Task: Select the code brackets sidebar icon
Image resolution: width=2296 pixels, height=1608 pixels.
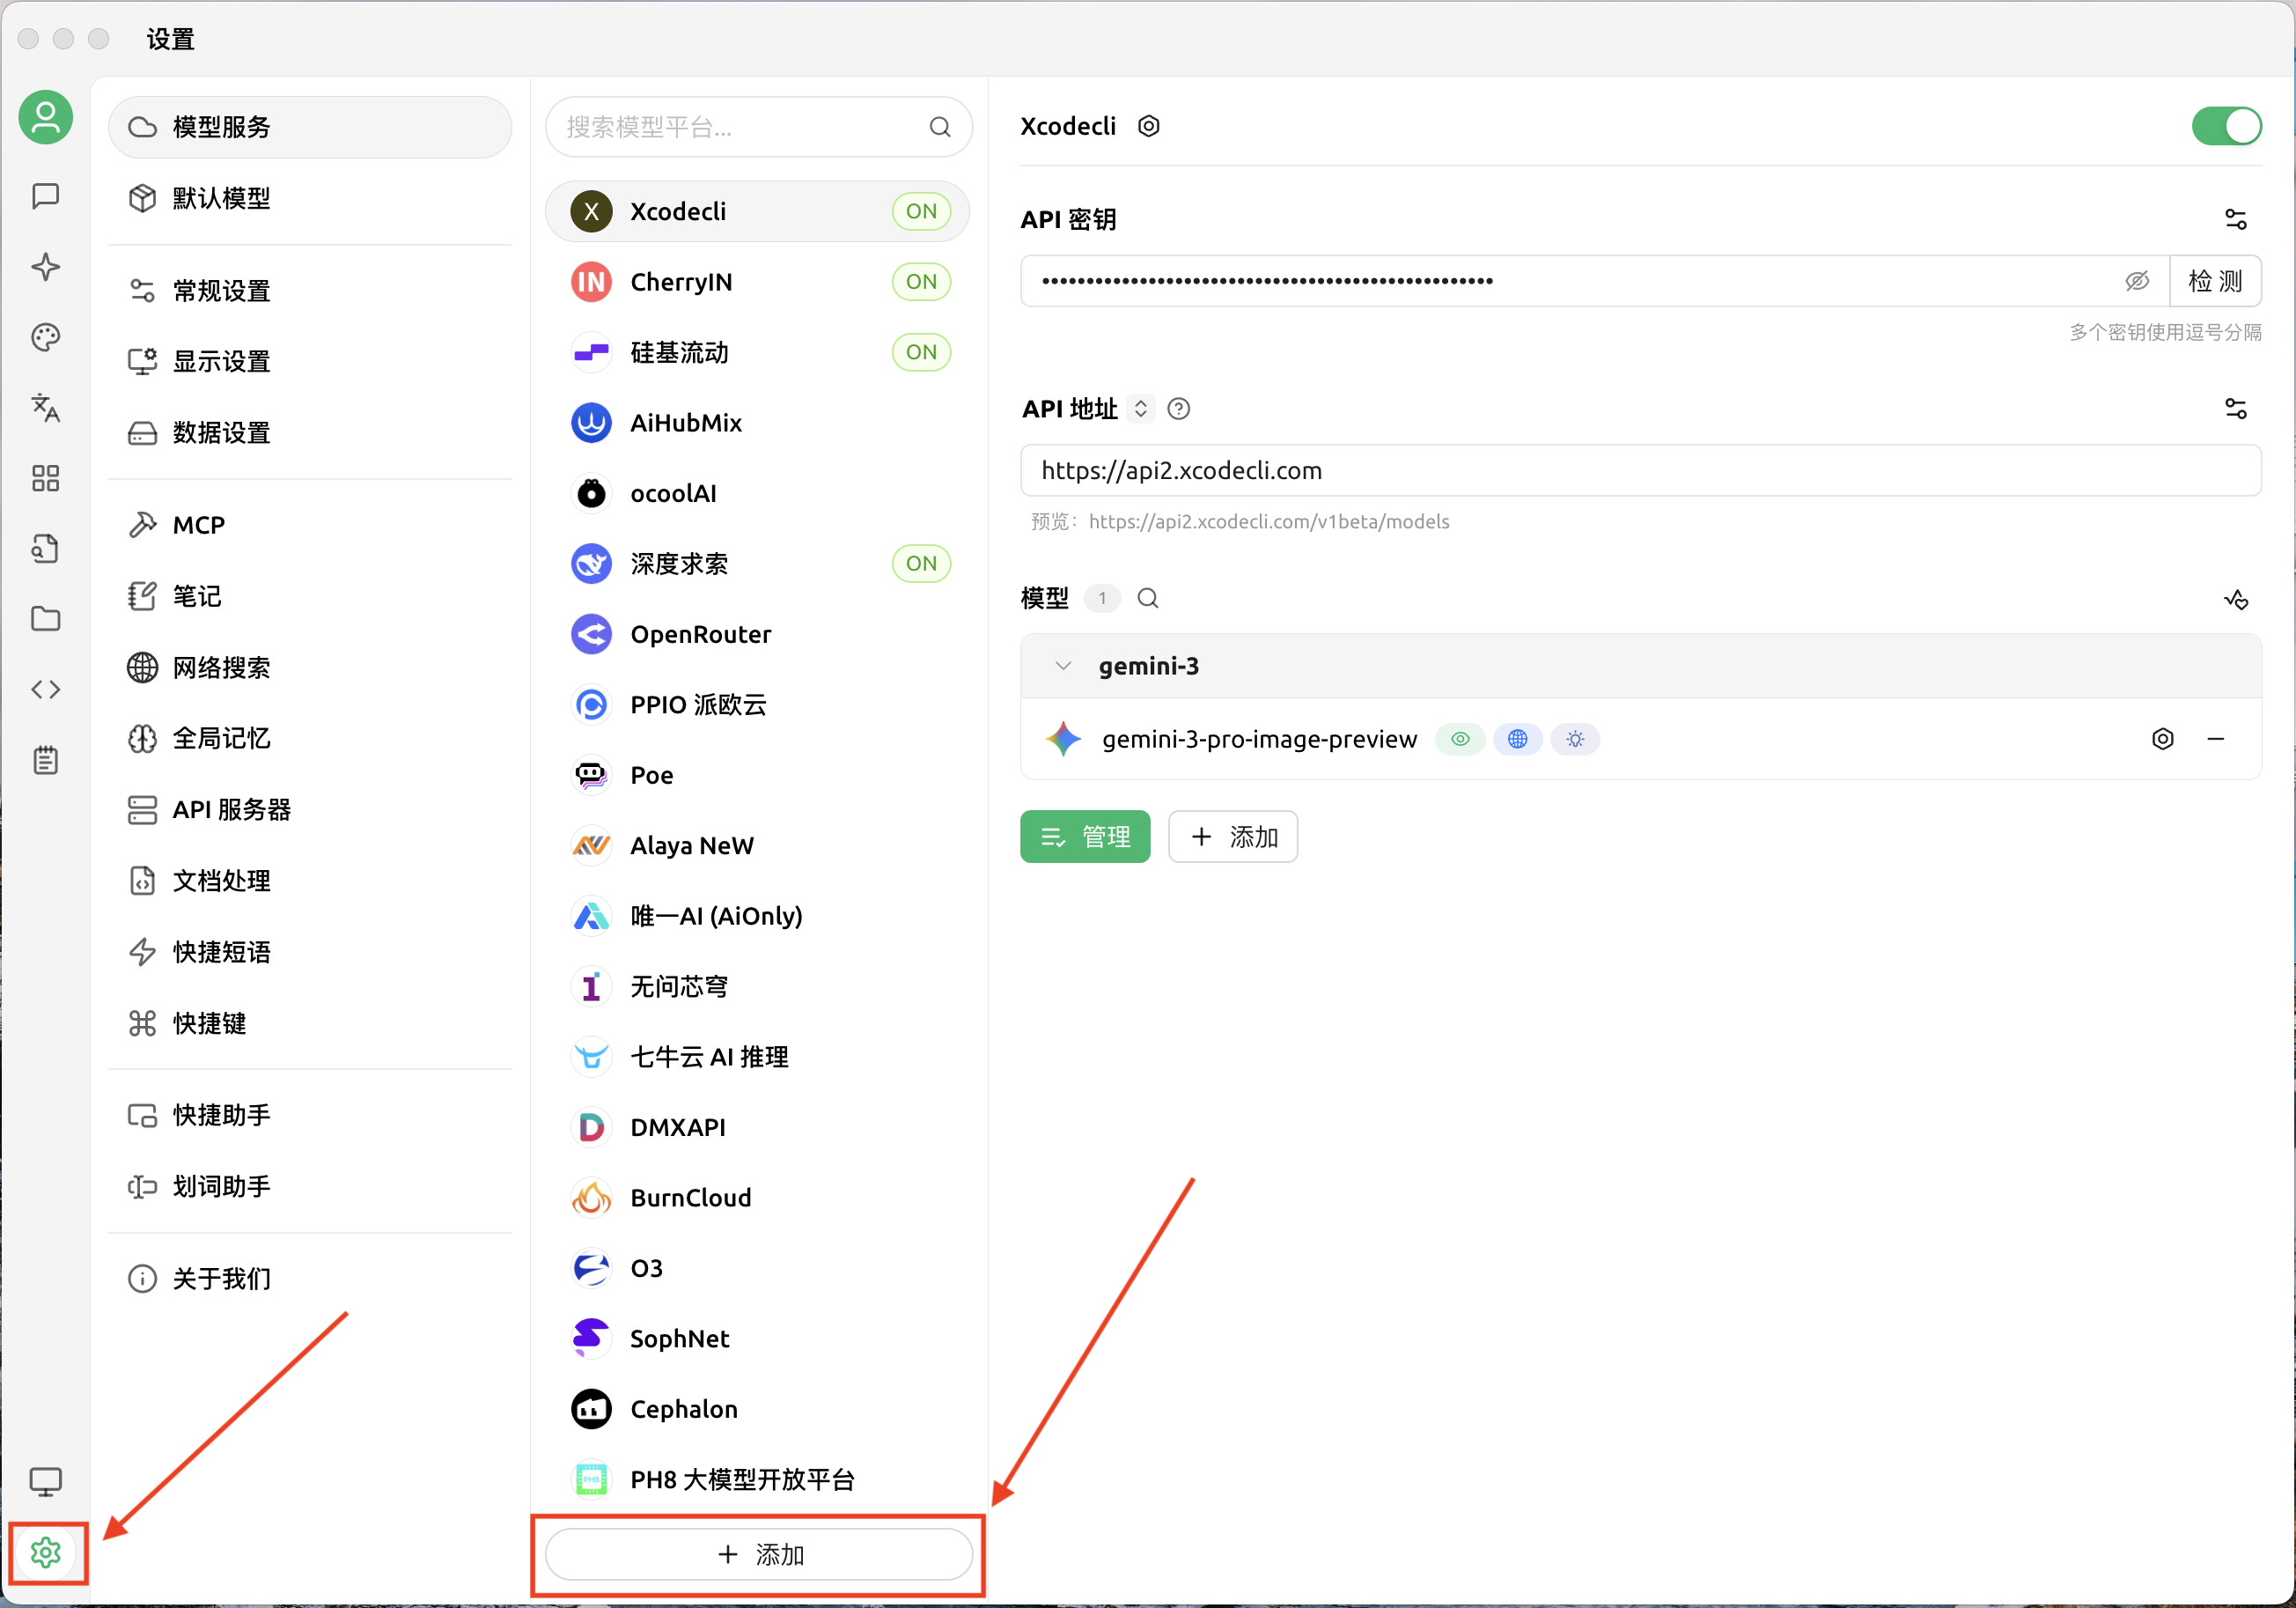Action: (45, 689)
